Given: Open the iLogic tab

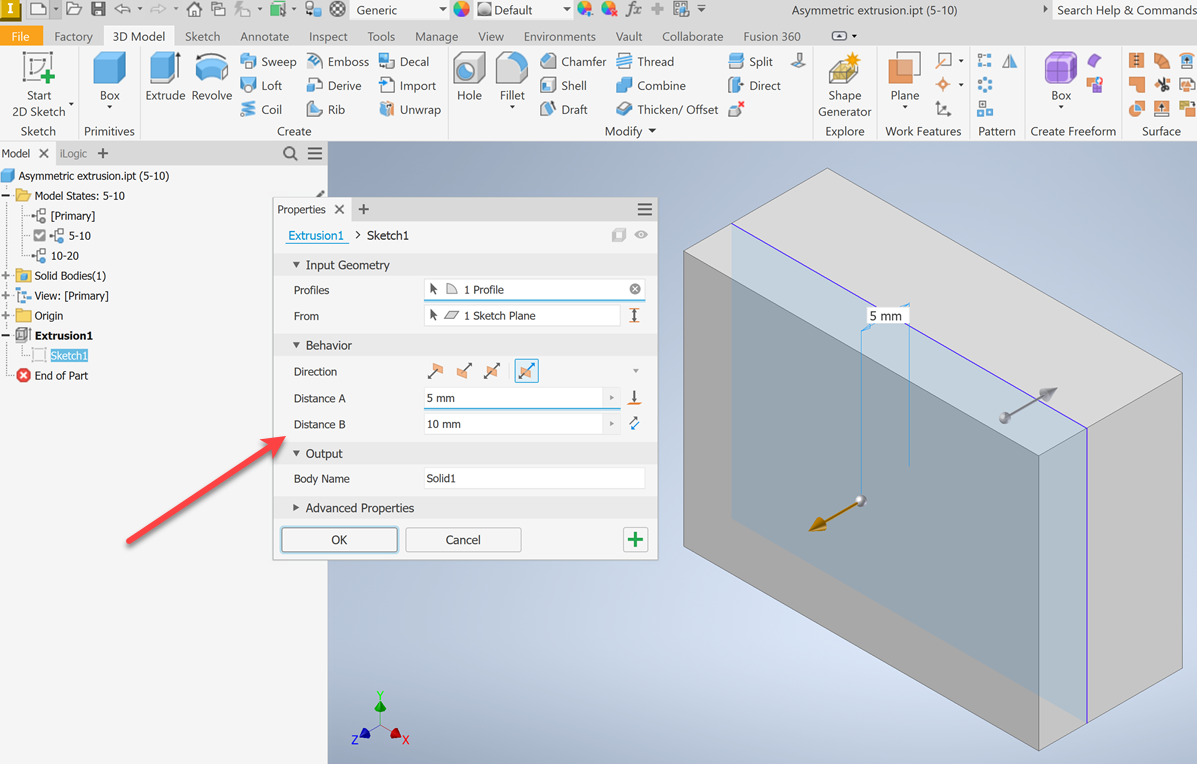Looking at the screenshot, I should click(72, 153).
